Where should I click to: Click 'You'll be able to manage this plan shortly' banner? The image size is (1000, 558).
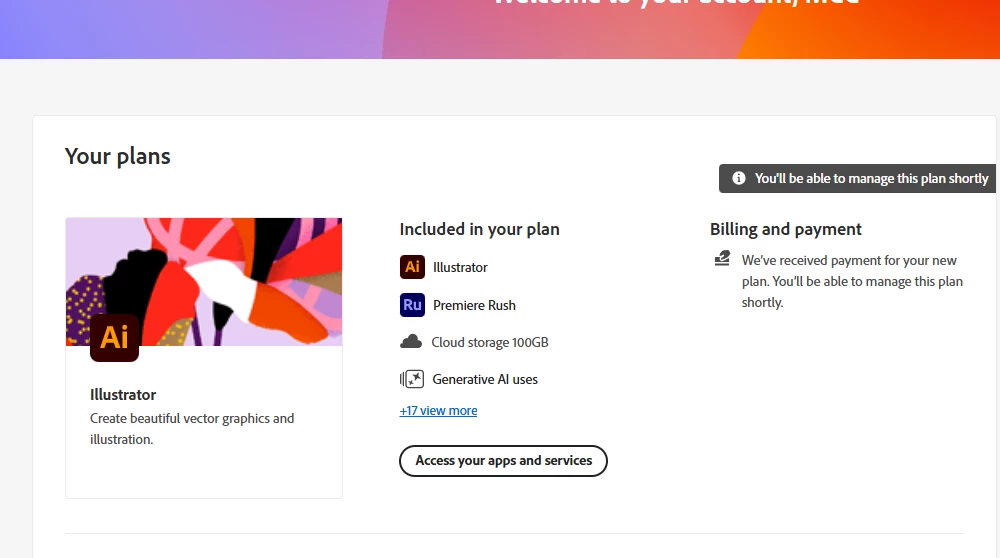tap(857, 179)
